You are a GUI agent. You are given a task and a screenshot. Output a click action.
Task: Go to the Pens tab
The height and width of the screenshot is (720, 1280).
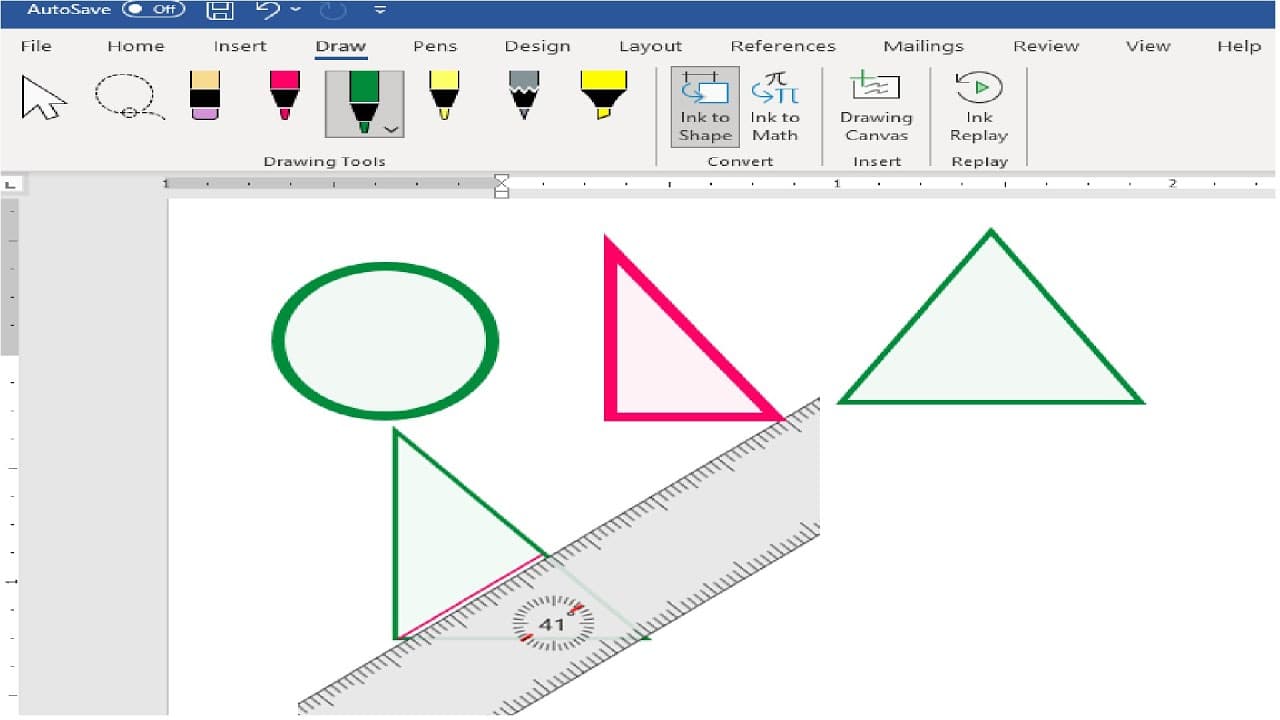pyautogui.click(x=435, y=46)
